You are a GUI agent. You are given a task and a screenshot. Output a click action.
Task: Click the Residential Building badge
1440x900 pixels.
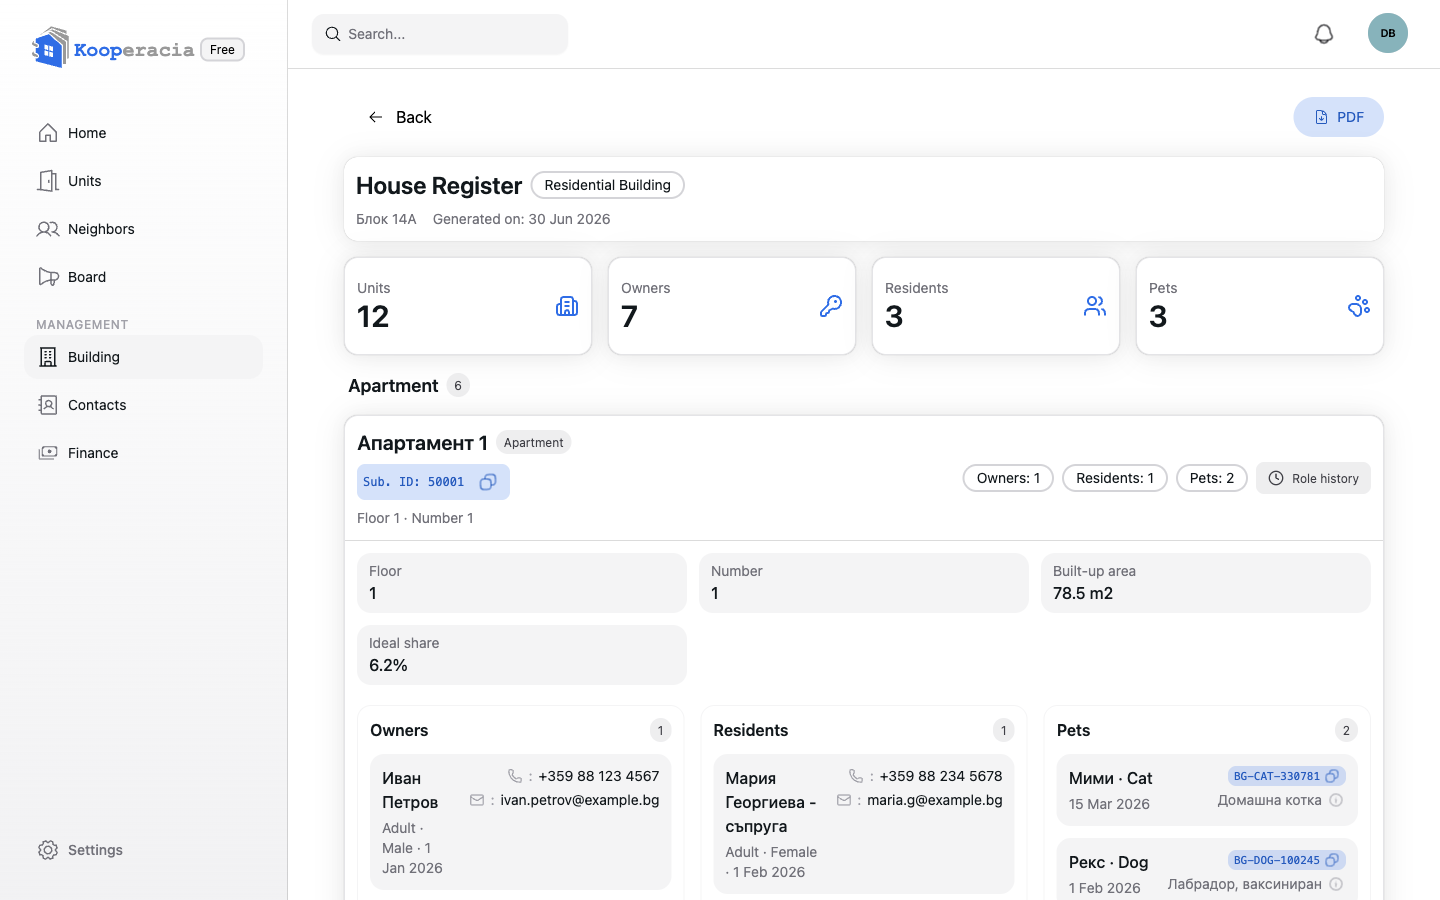tap(608, 185)
